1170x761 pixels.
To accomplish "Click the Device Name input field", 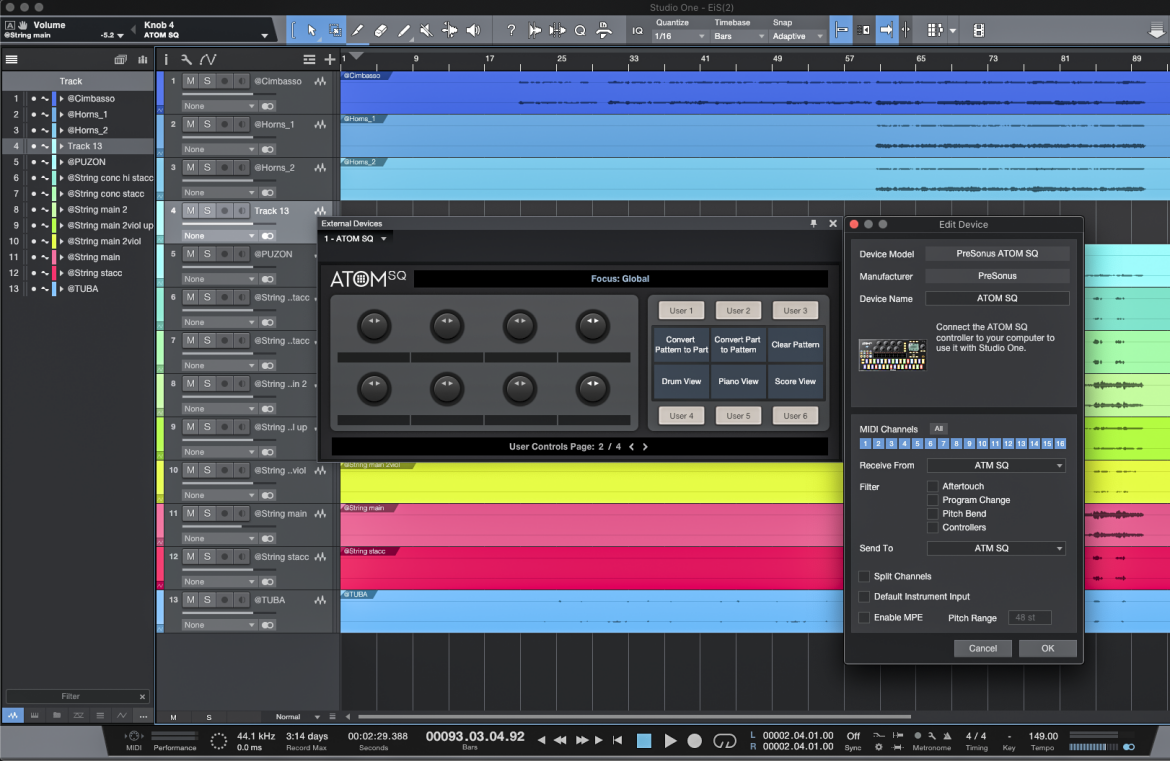I will click(997, 298).
